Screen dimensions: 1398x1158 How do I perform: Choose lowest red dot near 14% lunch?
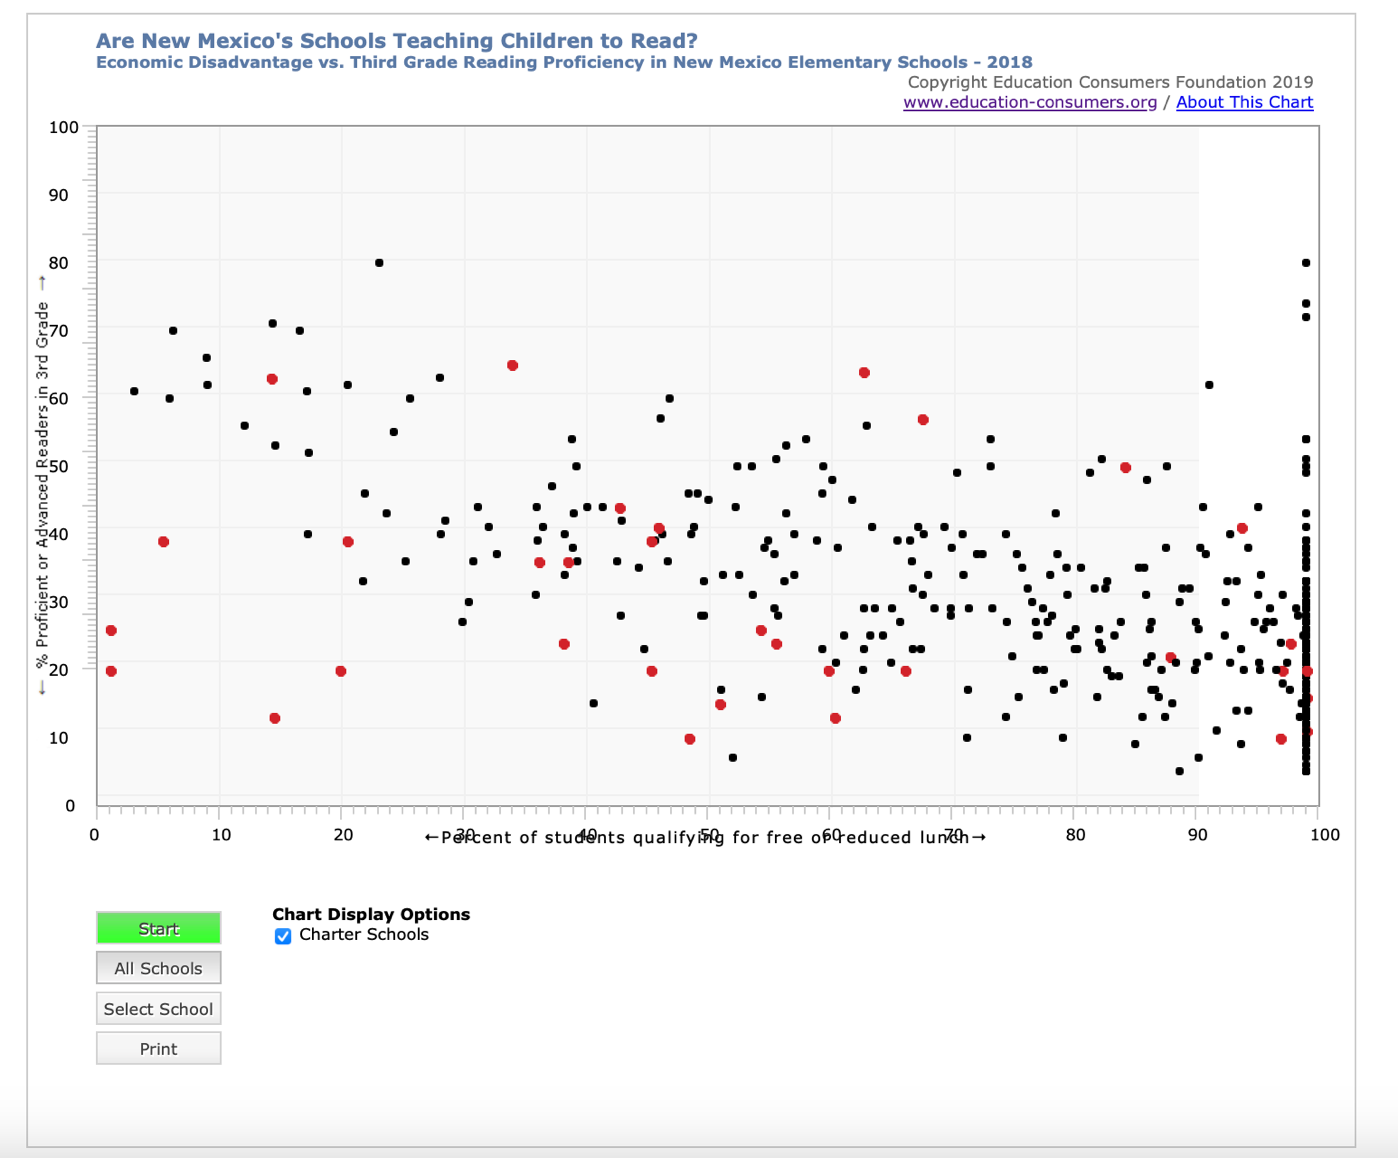pos(275,718)
